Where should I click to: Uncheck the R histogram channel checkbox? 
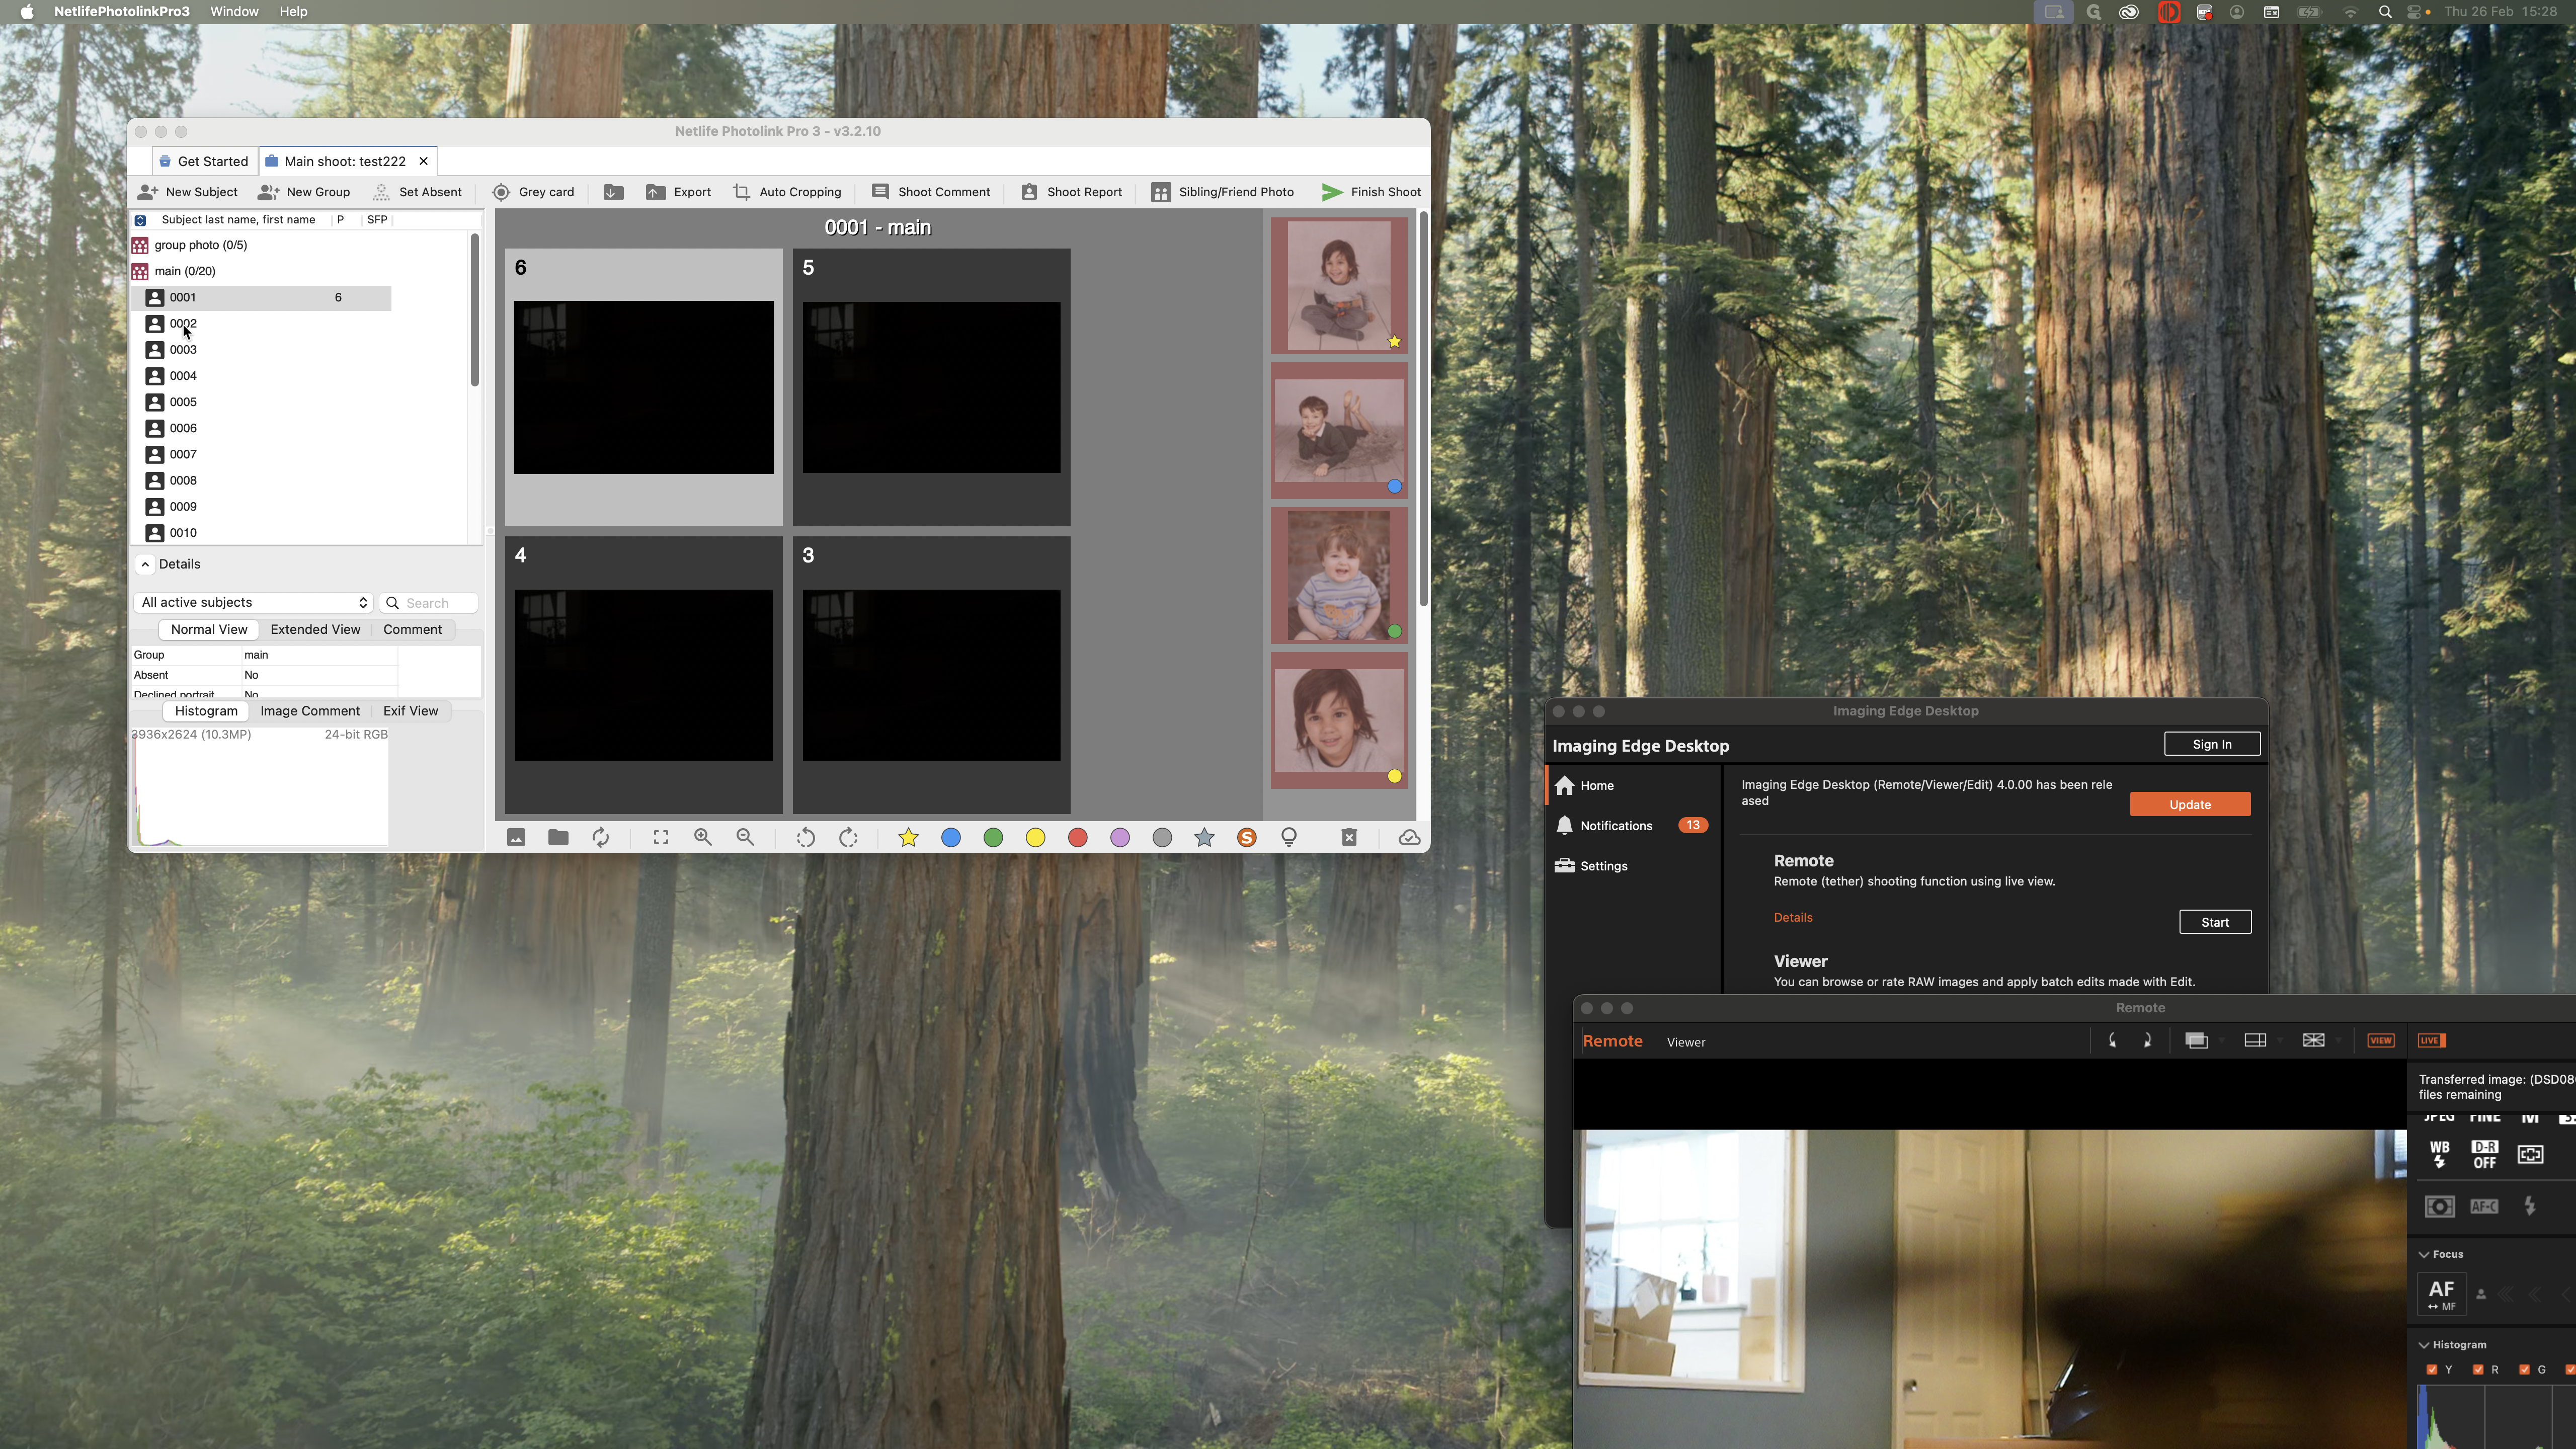click(x=2478, y=1370)
